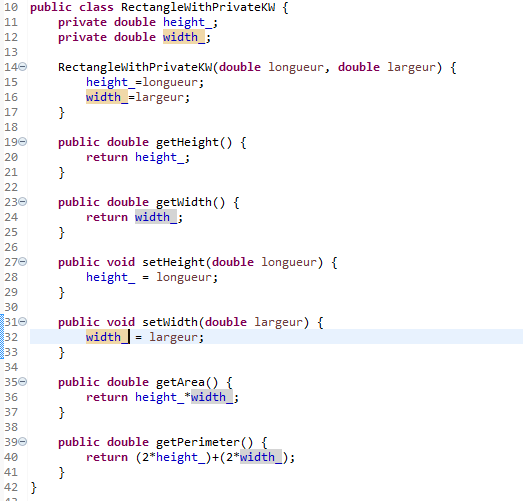
Task: Click the setHeight method name
Action: (173, 263)
